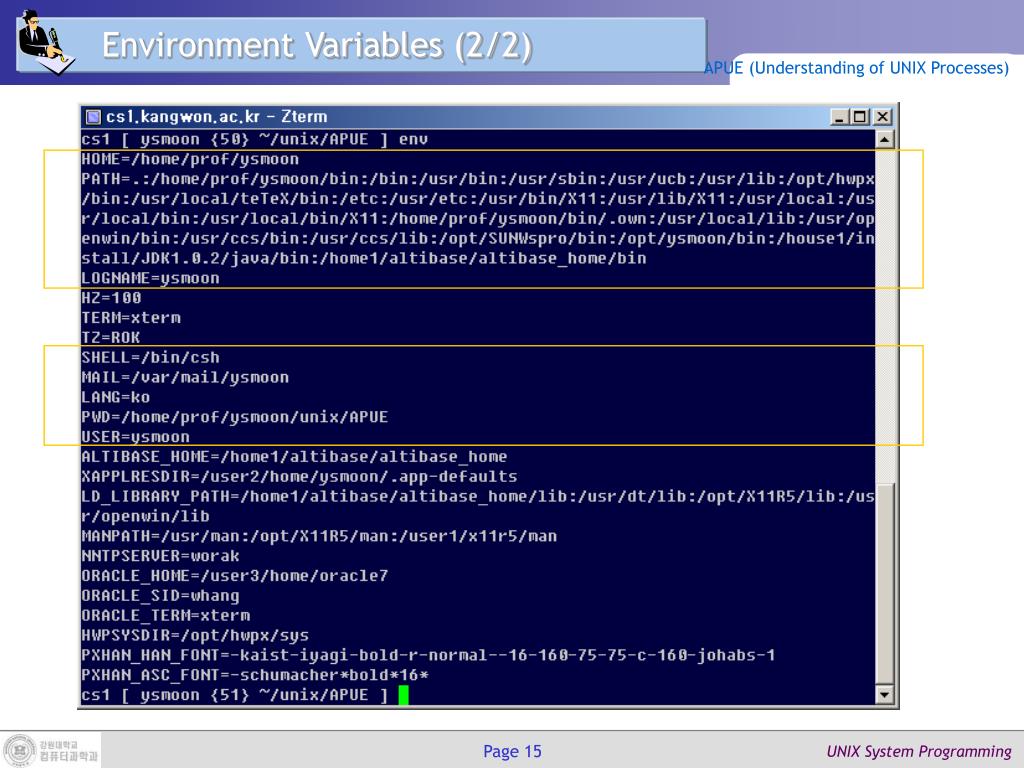Click the 'TZ=ROK' line
This screenshot has width=1024, height=768.
(x=110, y=338)
